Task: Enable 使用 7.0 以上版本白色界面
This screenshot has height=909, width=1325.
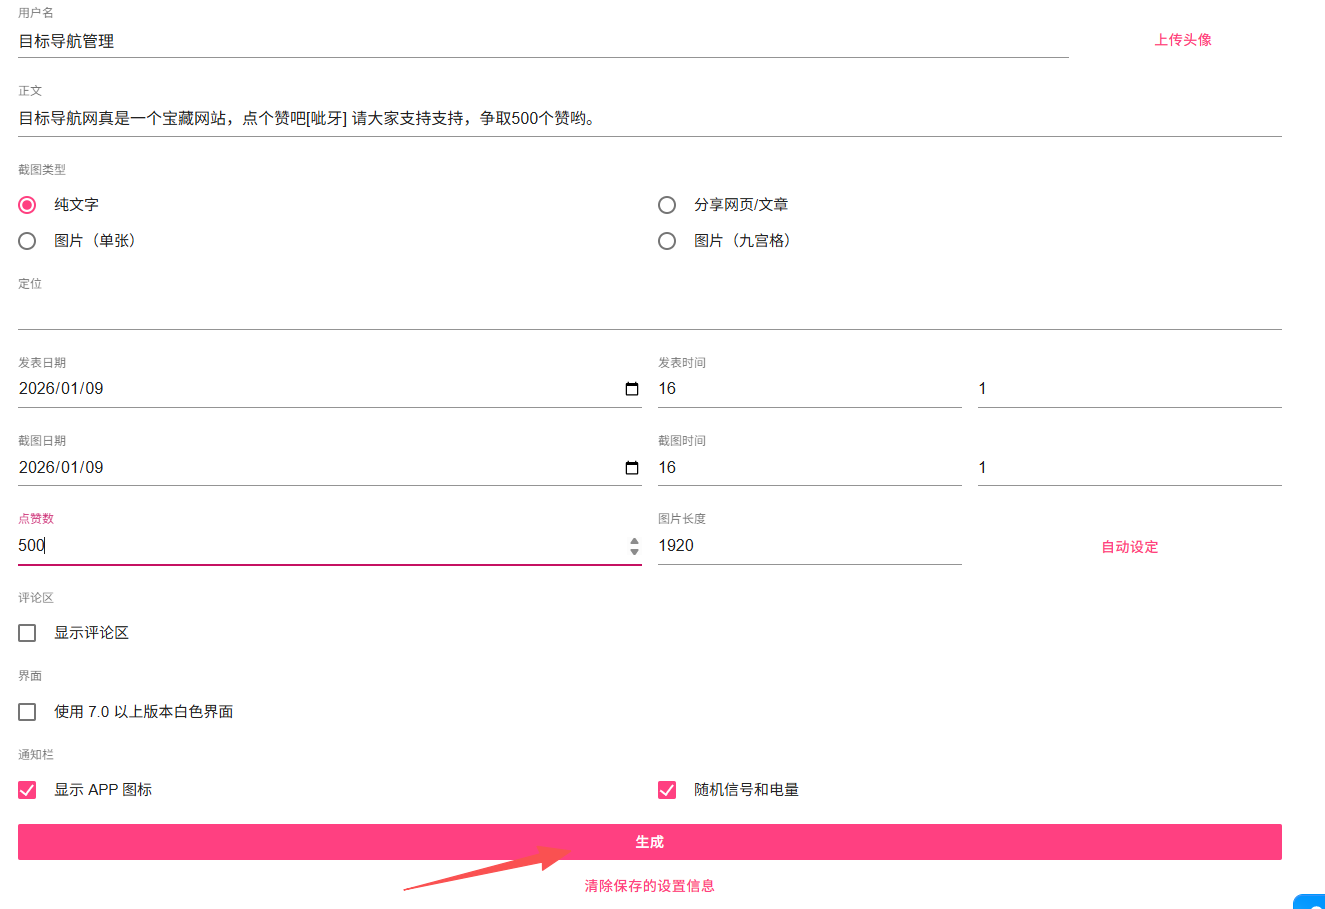Action: [x=27, y=711]
